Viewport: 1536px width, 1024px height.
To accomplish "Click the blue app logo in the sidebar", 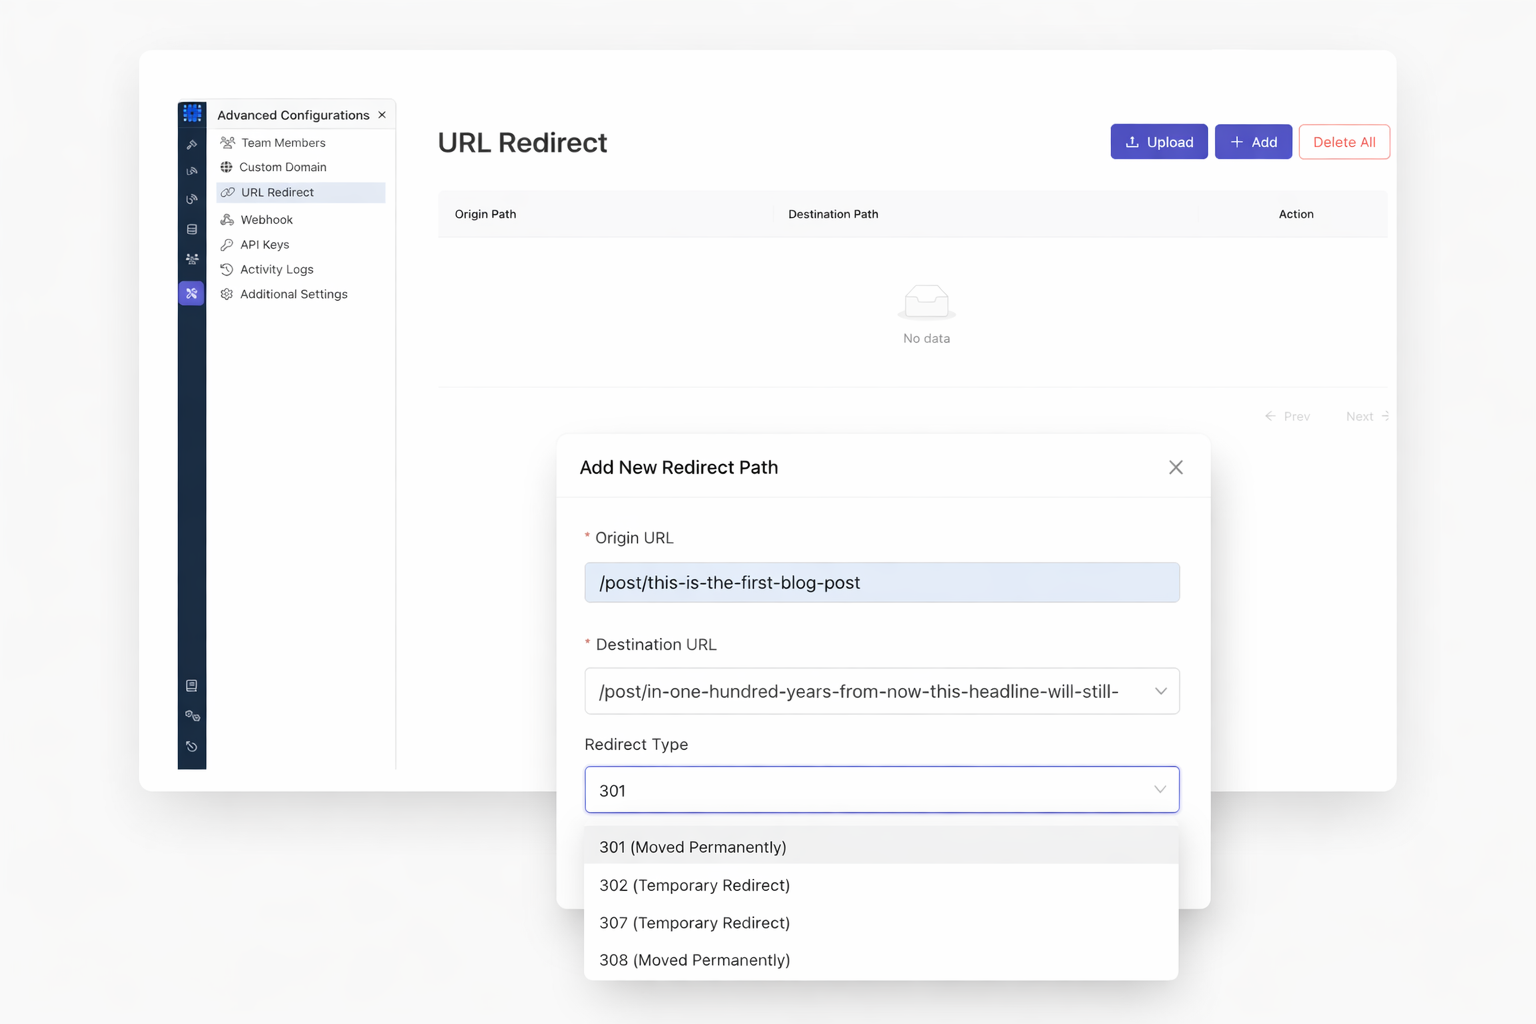I will click(192, 114).
